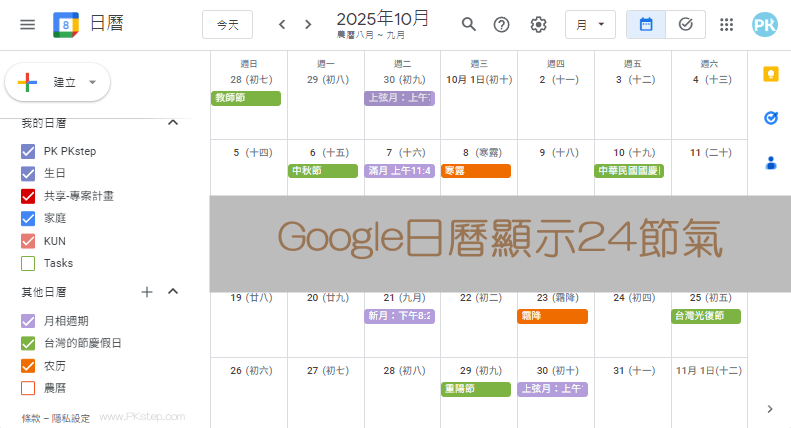Open the 建立 dropdown arrow
This screenshot has height=428, width=791.
click(x=92, y=82)
